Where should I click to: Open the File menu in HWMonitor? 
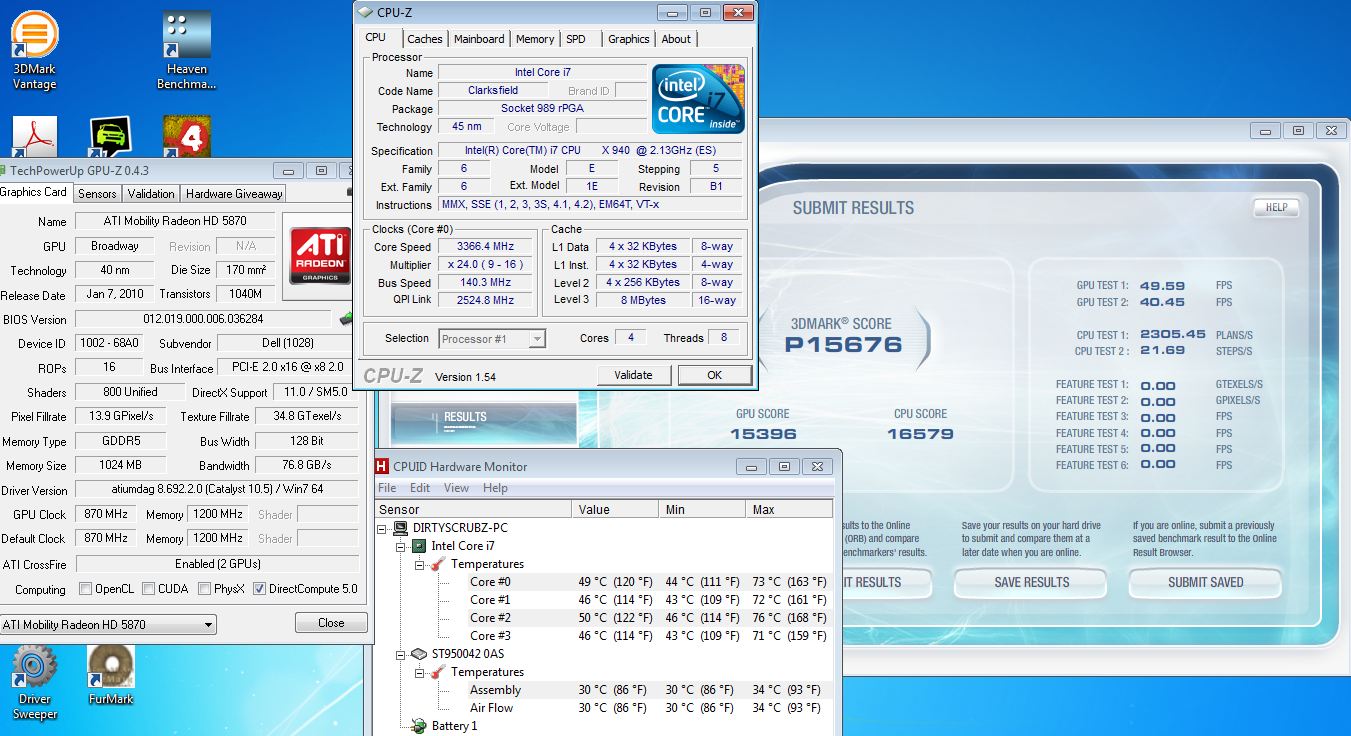(387, 488)
